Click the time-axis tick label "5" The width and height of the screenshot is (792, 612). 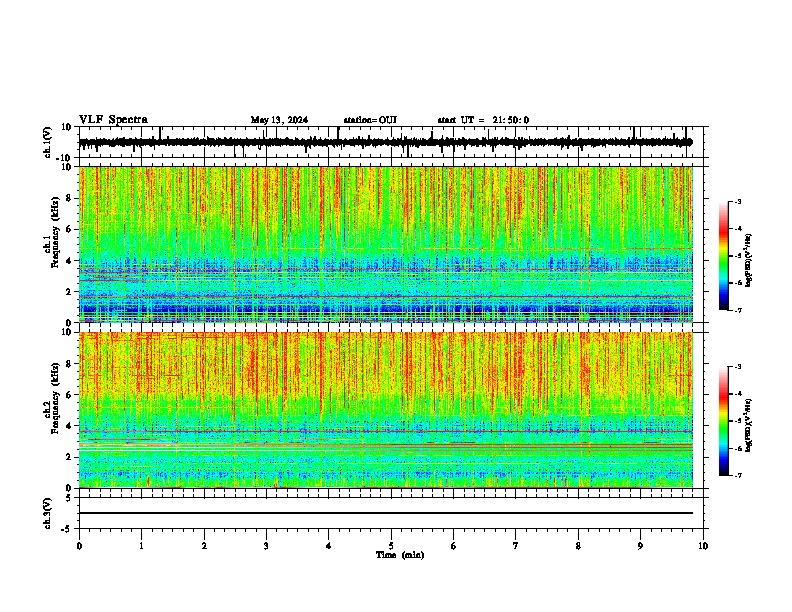point(391,546)
